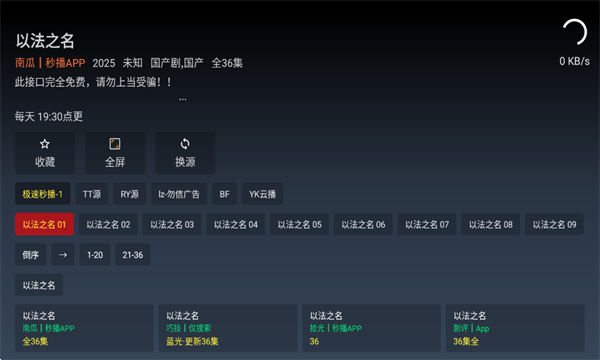This screenshot has height=360, width=600.
Task: Click the arrow button beside 倒序
Action: (x=63, y=254)
